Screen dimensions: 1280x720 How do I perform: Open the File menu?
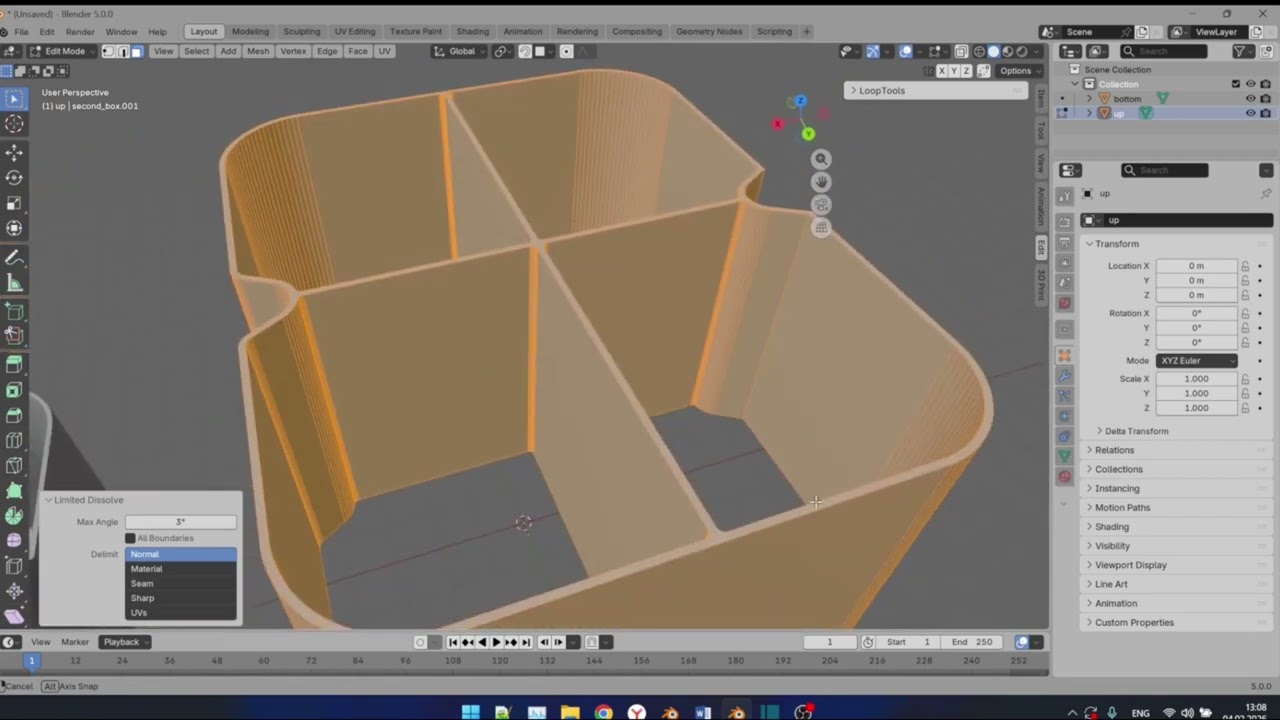pos(21,32)
